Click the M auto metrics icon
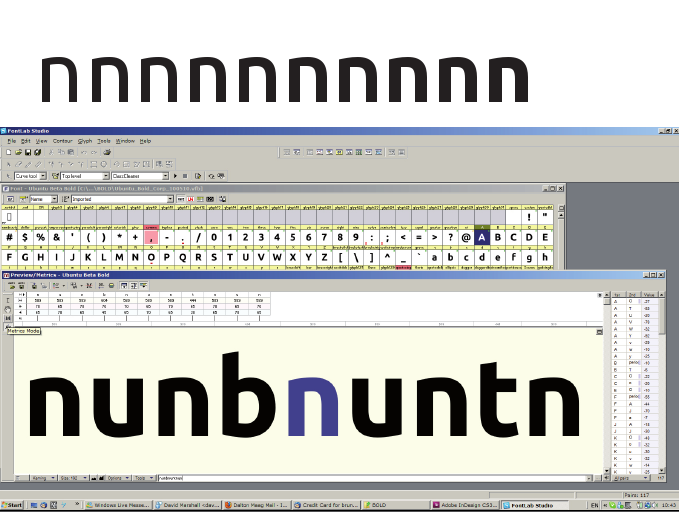Viewport: 679px width, 512px height. [89, 285]
